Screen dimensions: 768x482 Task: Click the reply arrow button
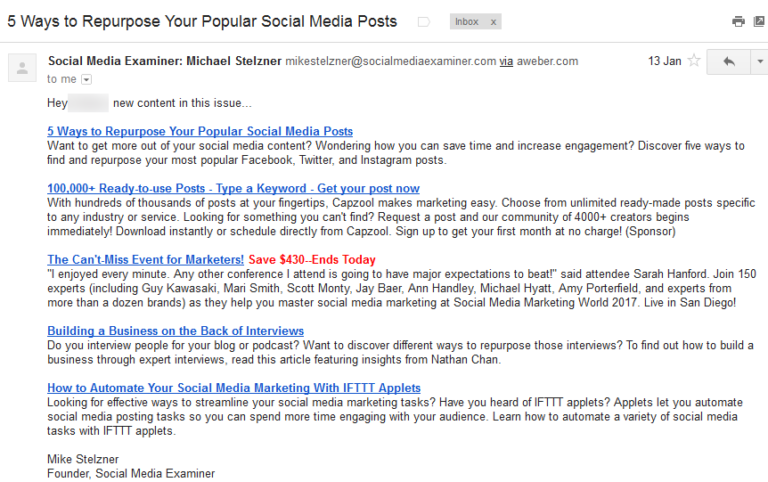point(728,61)
